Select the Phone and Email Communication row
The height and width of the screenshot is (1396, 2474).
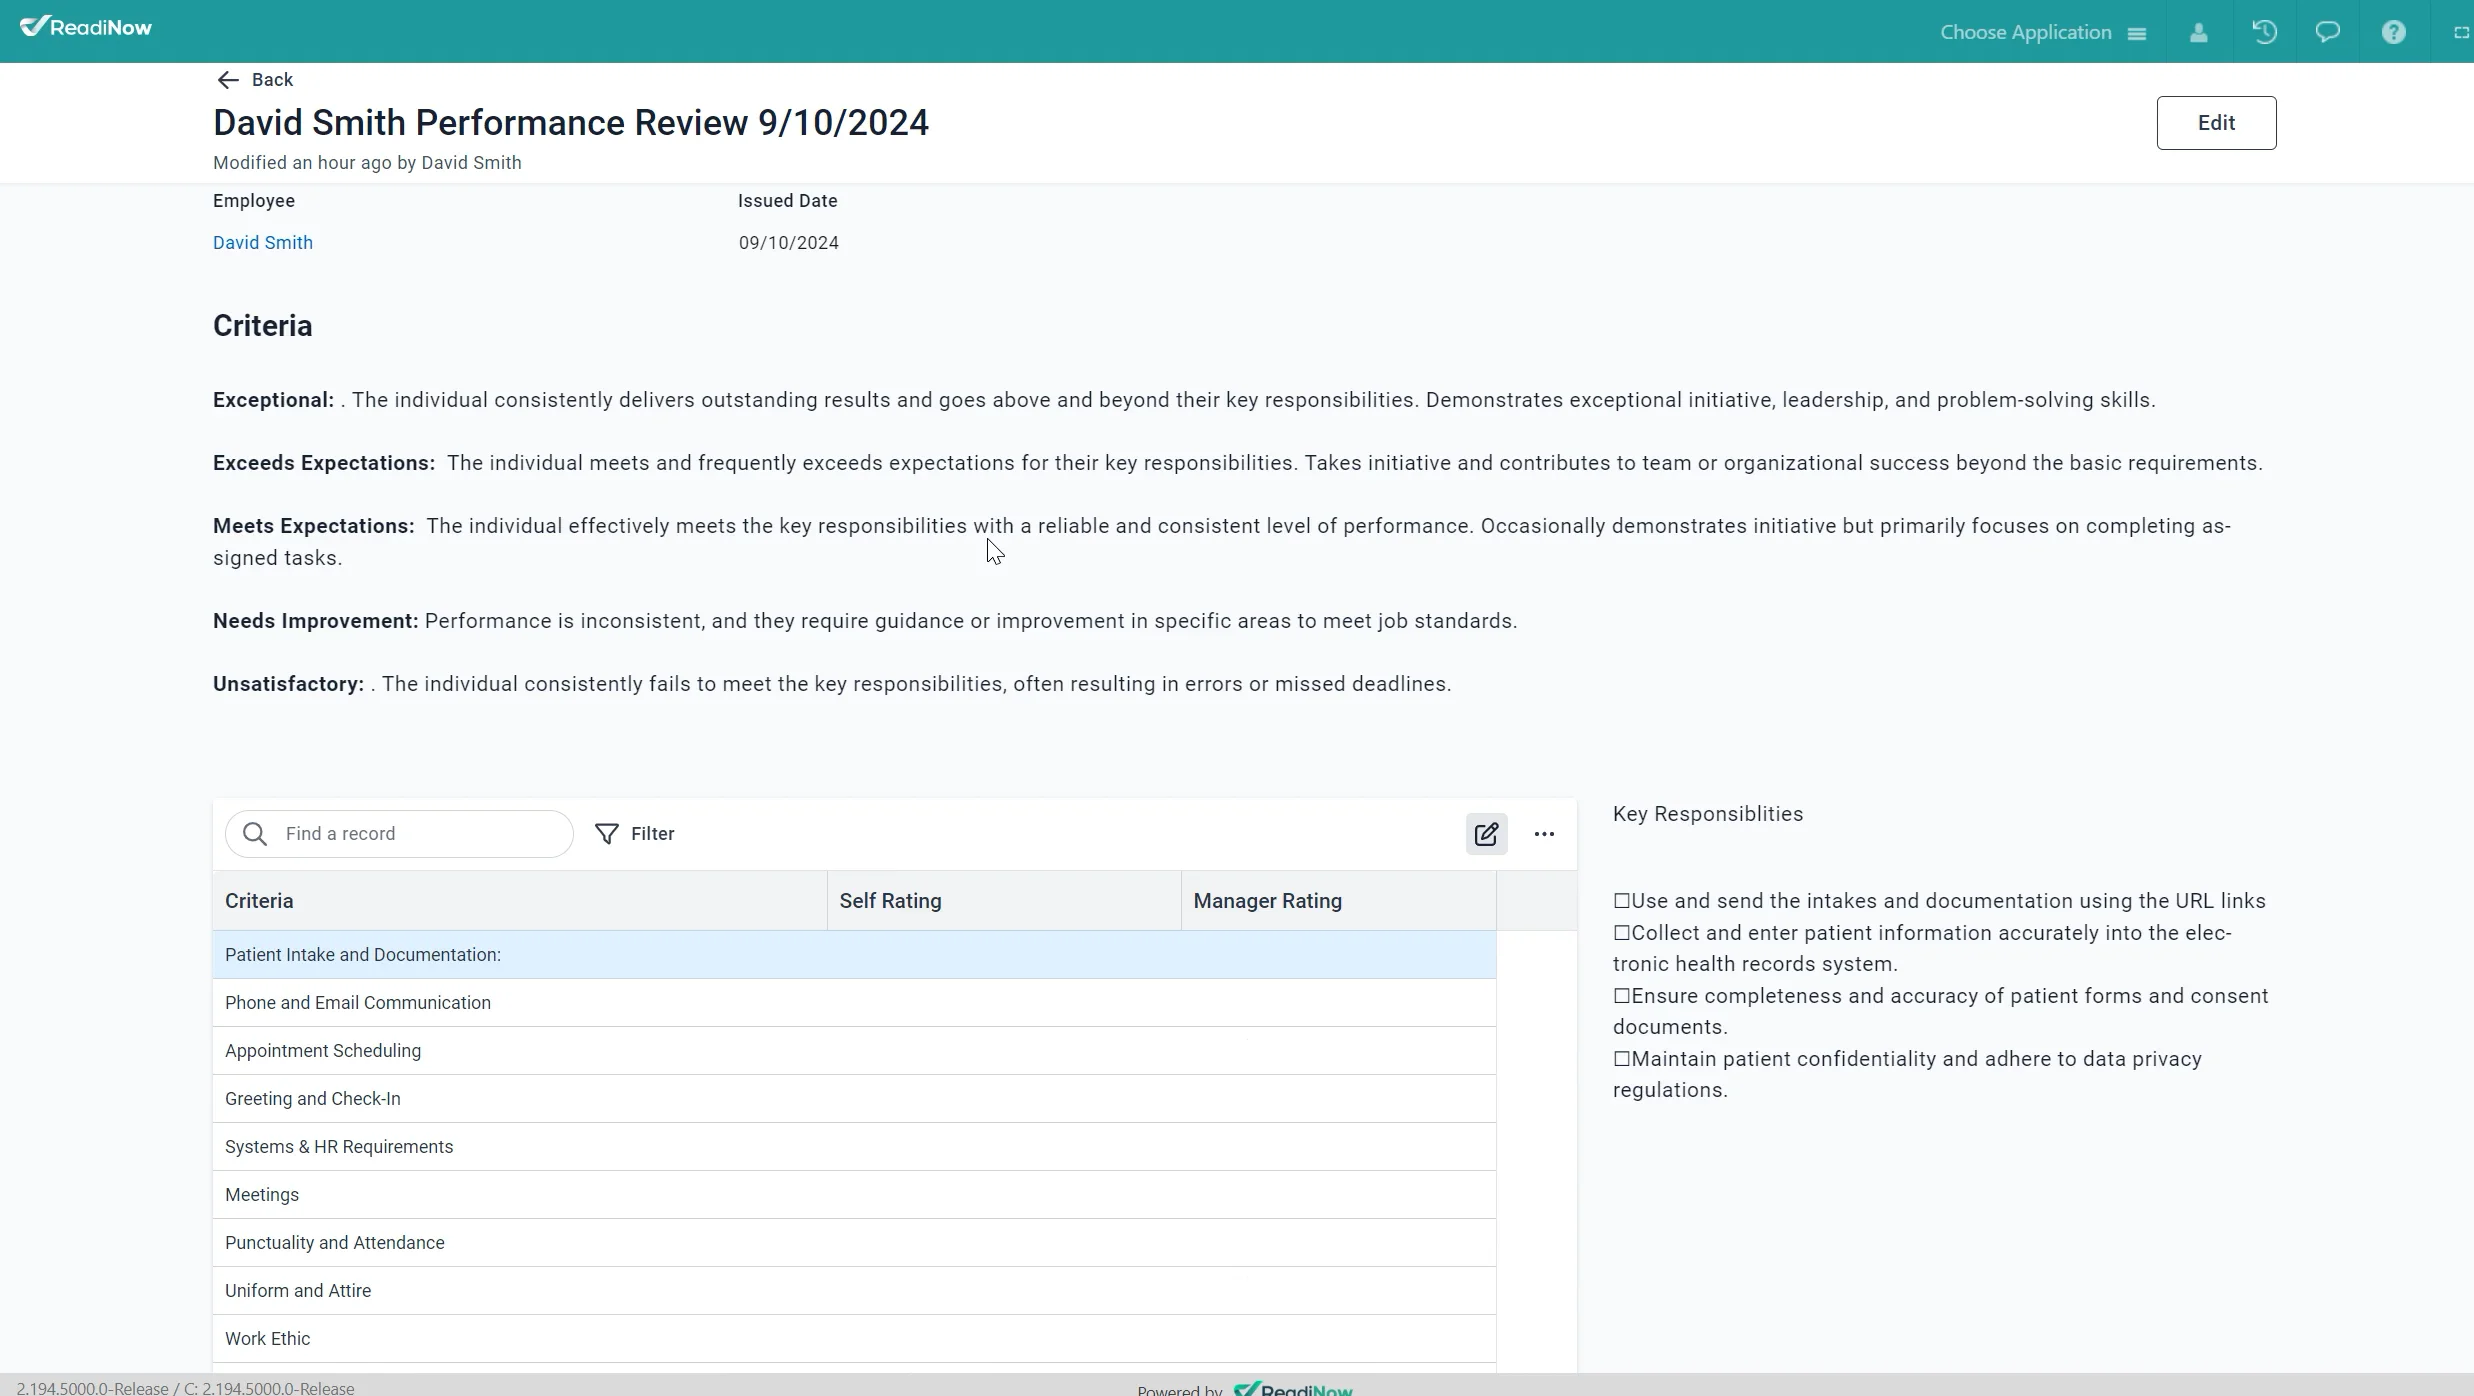pyautogui.click(x=854, y=1003)
